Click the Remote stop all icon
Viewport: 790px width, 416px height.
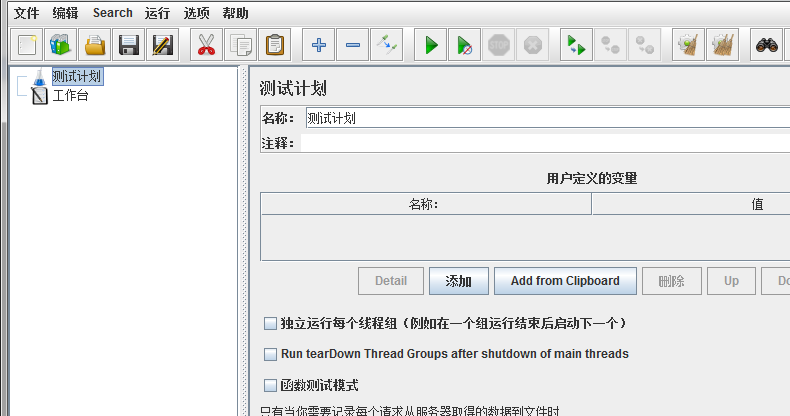(x=610, y=45)
